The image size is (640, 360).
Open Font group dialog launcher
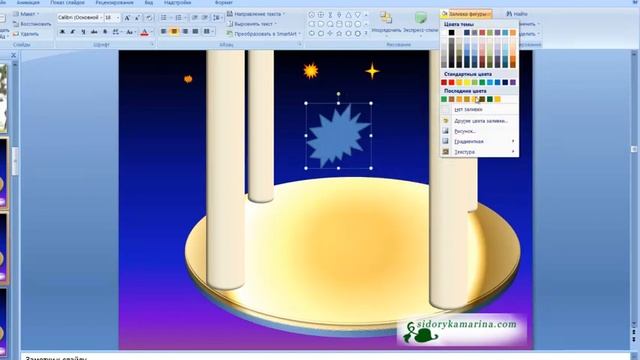(153, 44)
